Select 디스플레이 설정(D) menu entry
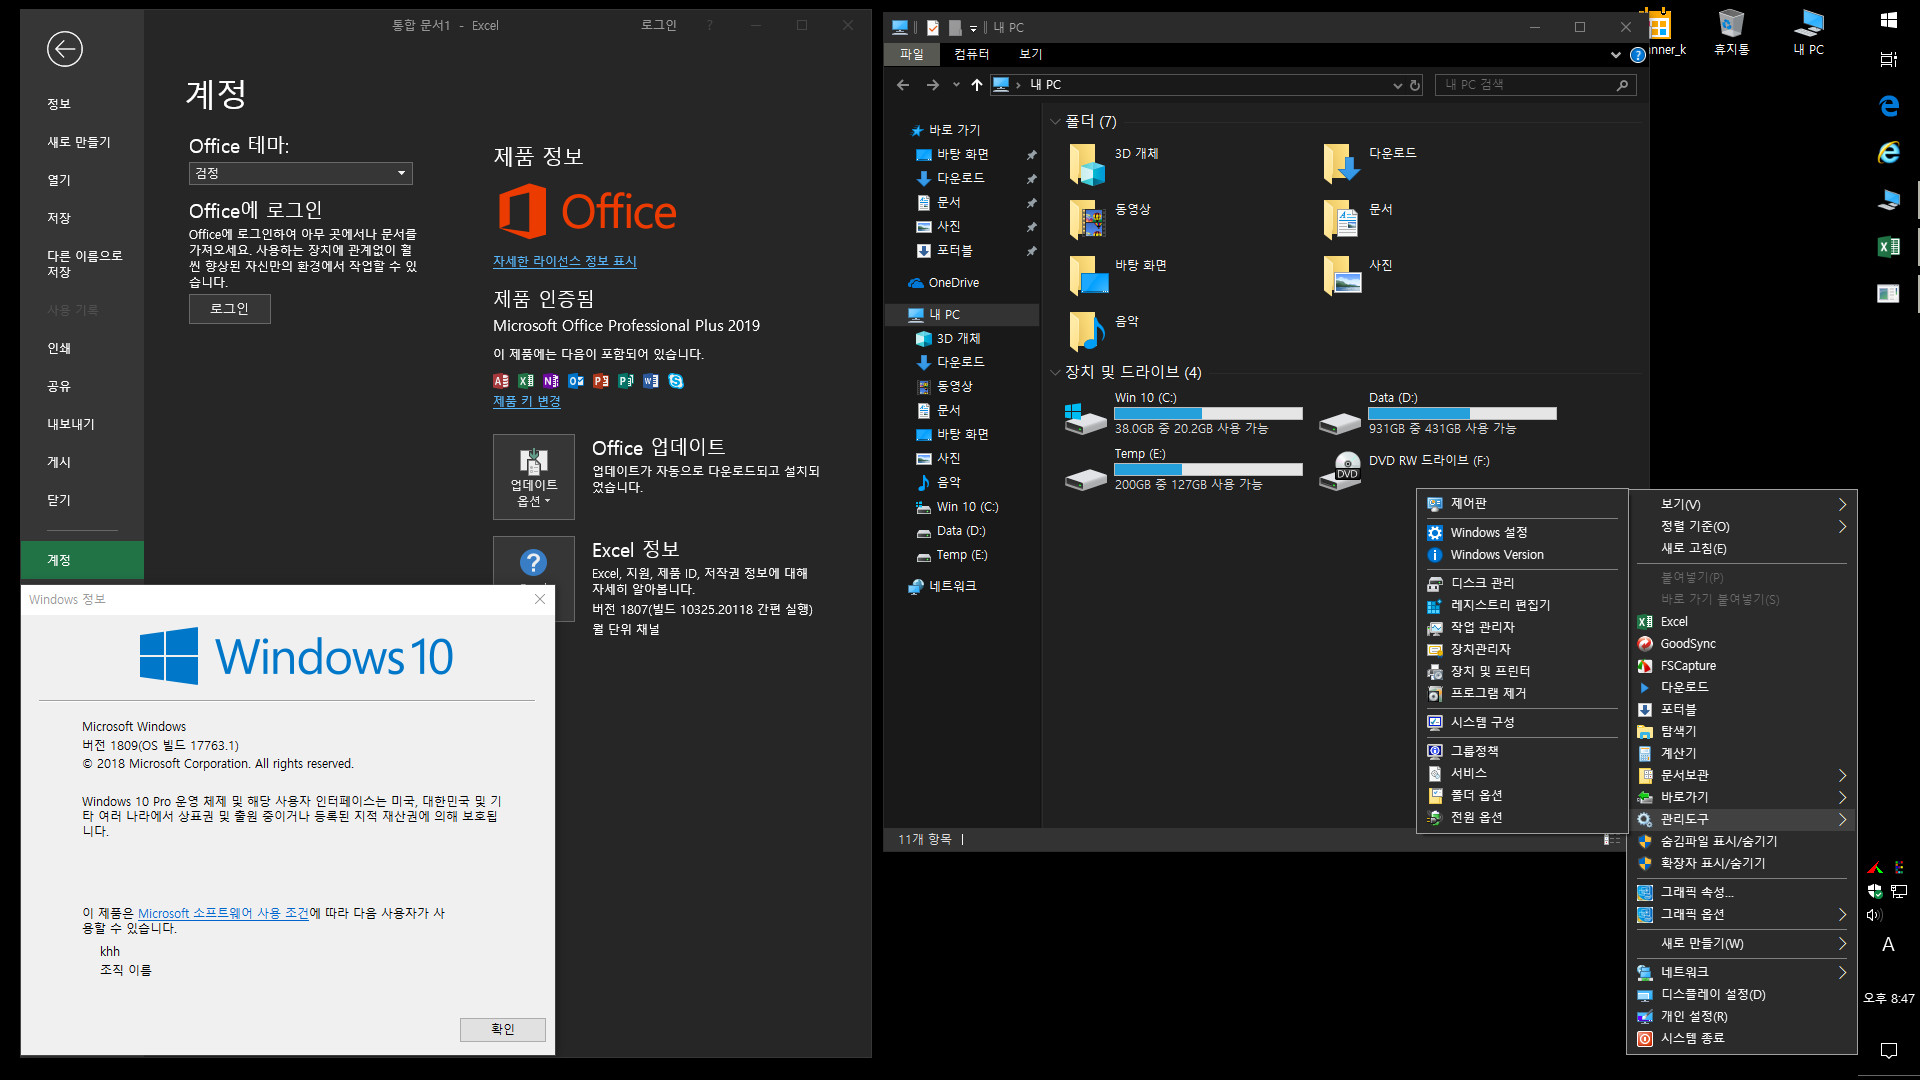The height and width of the screenshot is (1080, 1920). [x=1742, y=994]
